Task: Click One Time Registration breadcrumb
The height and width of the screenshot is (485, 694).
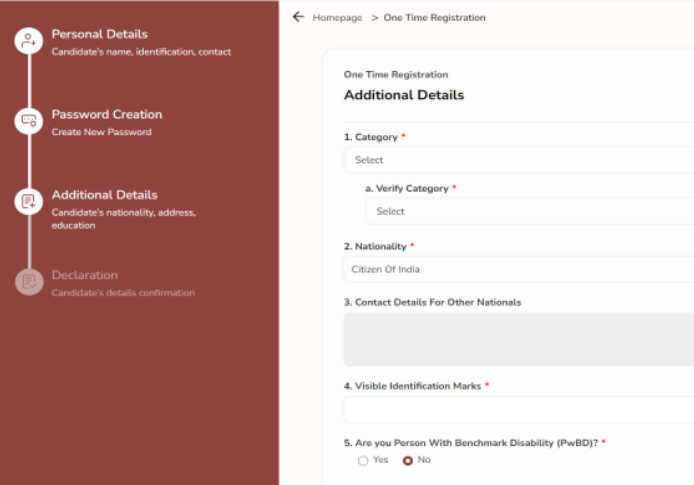Action: pyautogui.click(x=434, y=18)
